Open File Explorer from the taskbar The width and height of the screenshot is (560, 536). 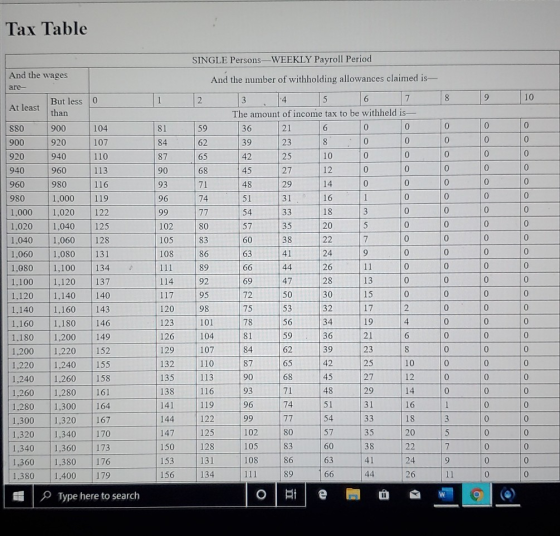tap(353, 494)
